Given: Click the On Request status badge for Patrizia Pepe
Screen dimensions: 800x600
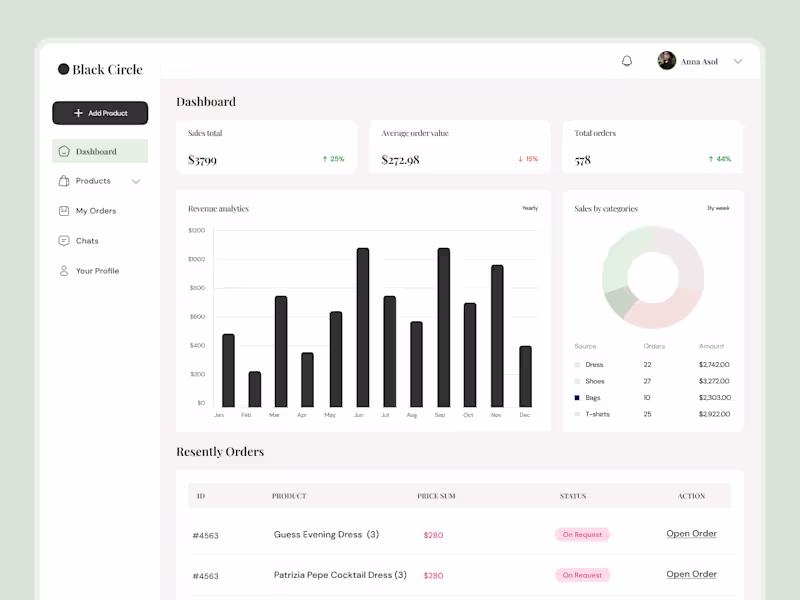Looking at the screenshot, I should (x=583, y=575).
